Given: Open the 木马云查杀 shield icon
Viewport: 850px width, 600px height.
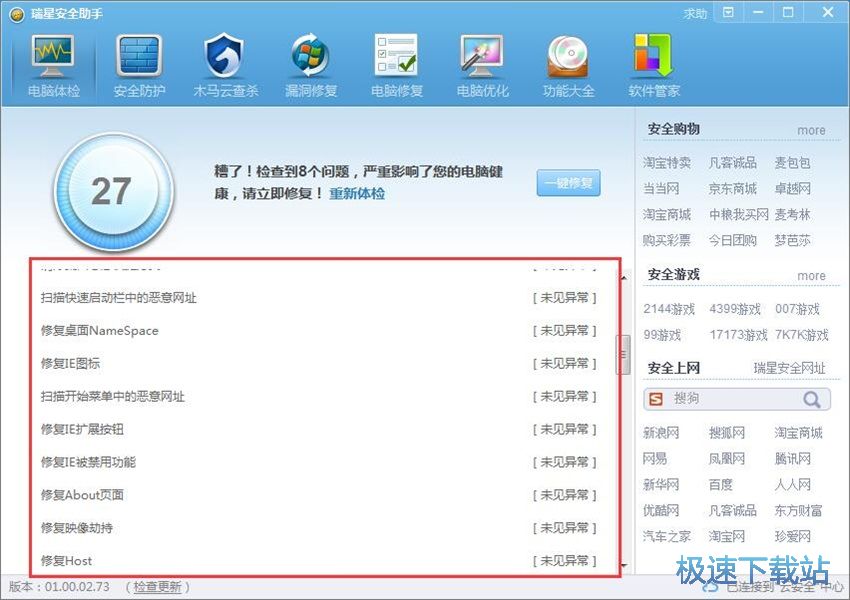Looking at the screenshot, I should tap(225, 56).
